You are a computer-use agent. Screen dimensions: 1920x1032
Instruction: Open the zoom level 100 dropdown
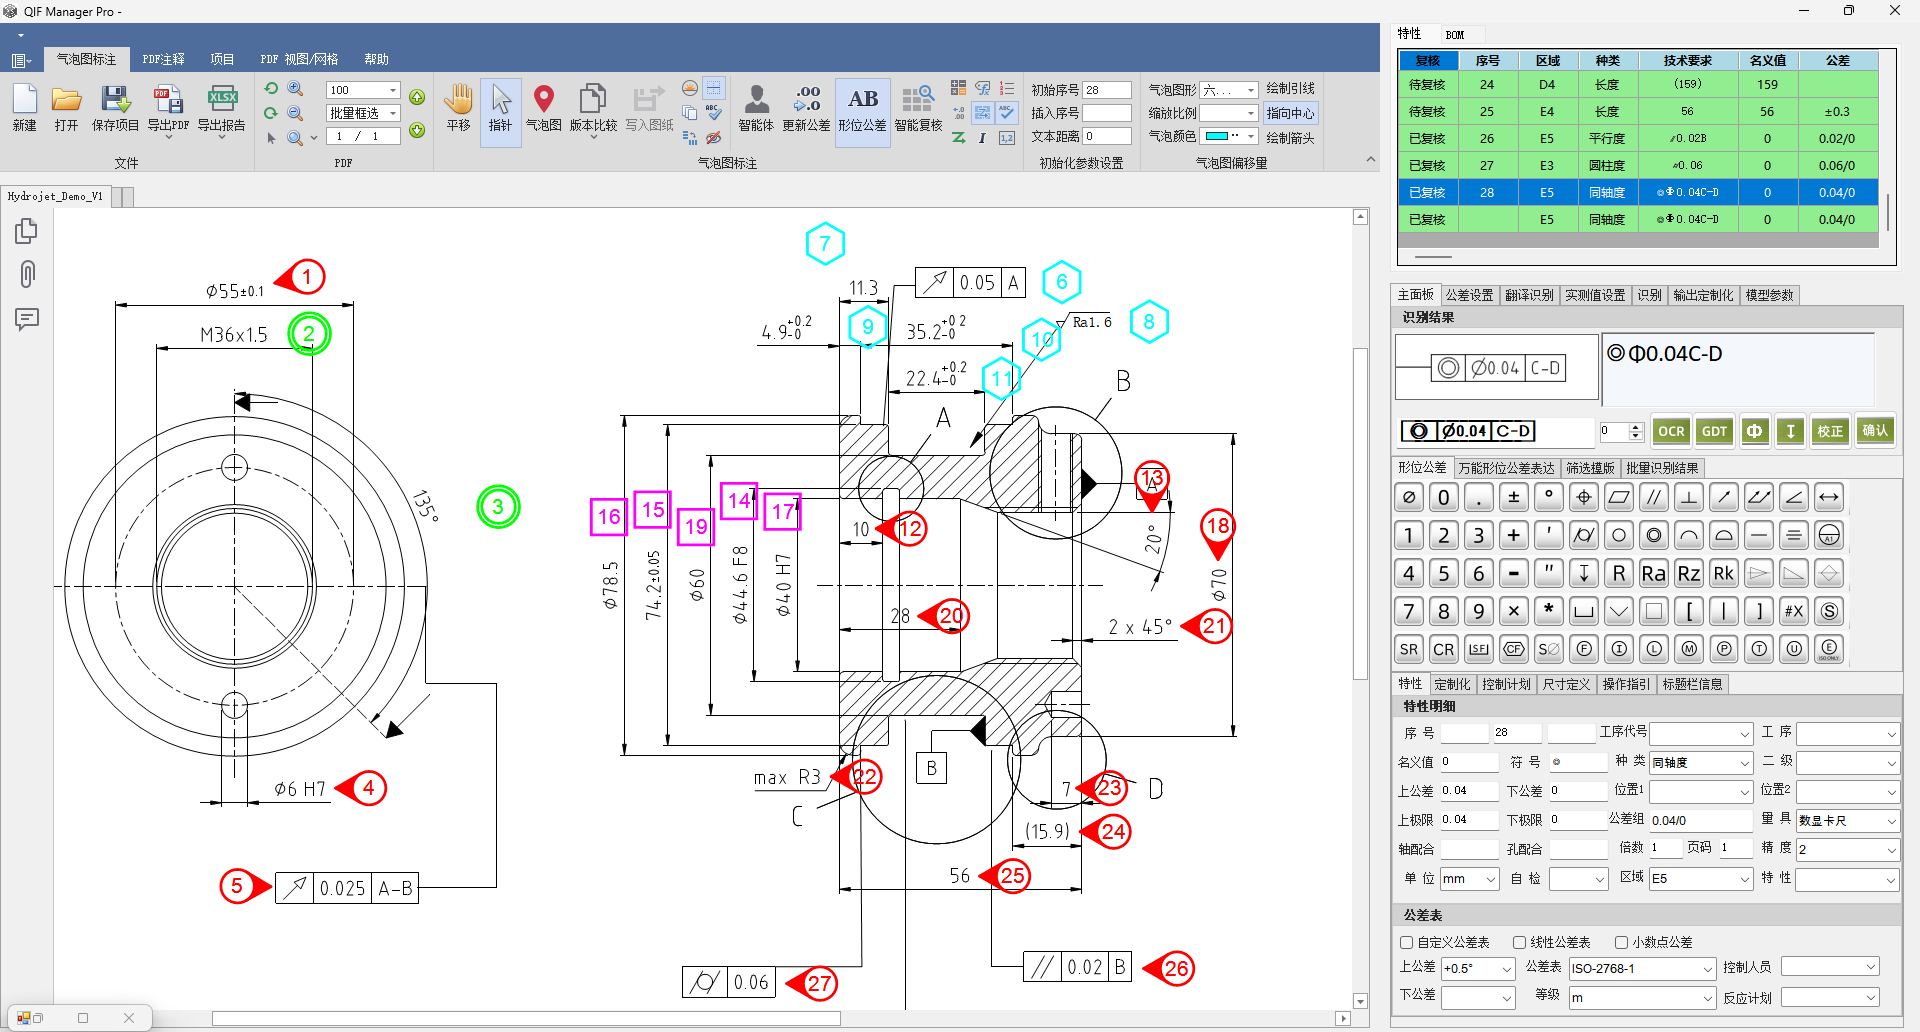pos(392,90)
